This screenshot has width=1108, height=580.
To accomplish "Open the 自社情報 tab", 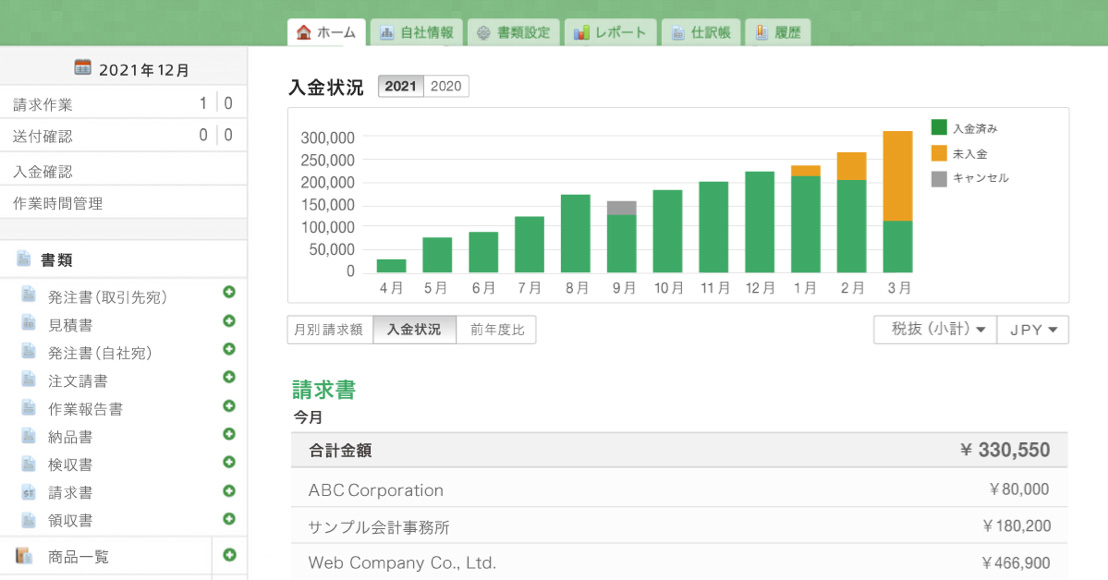I will (x=415, y=31).
